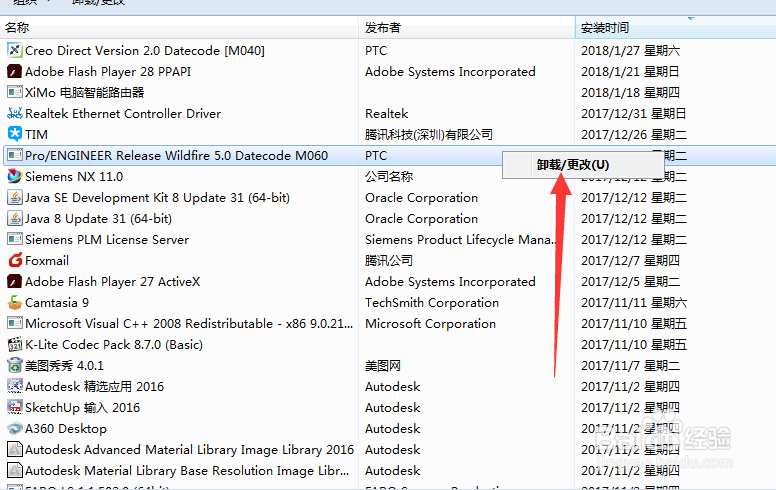Click the Siemens NX 11.0 icon
The image size is (776, 490).
pyautogui.click(x=15, y=177)
